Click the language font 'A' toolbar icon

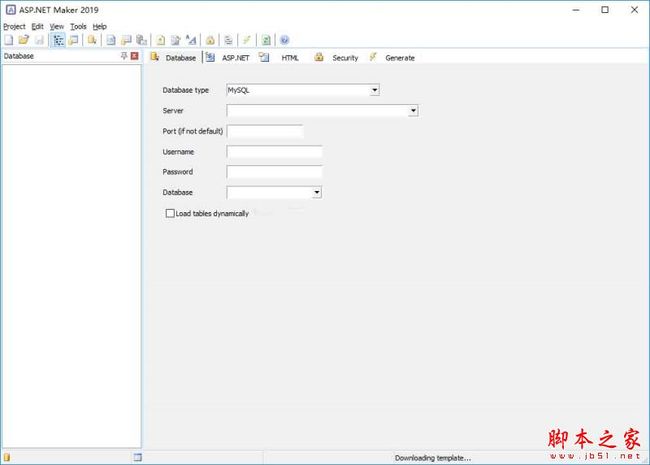coord(191,40)
